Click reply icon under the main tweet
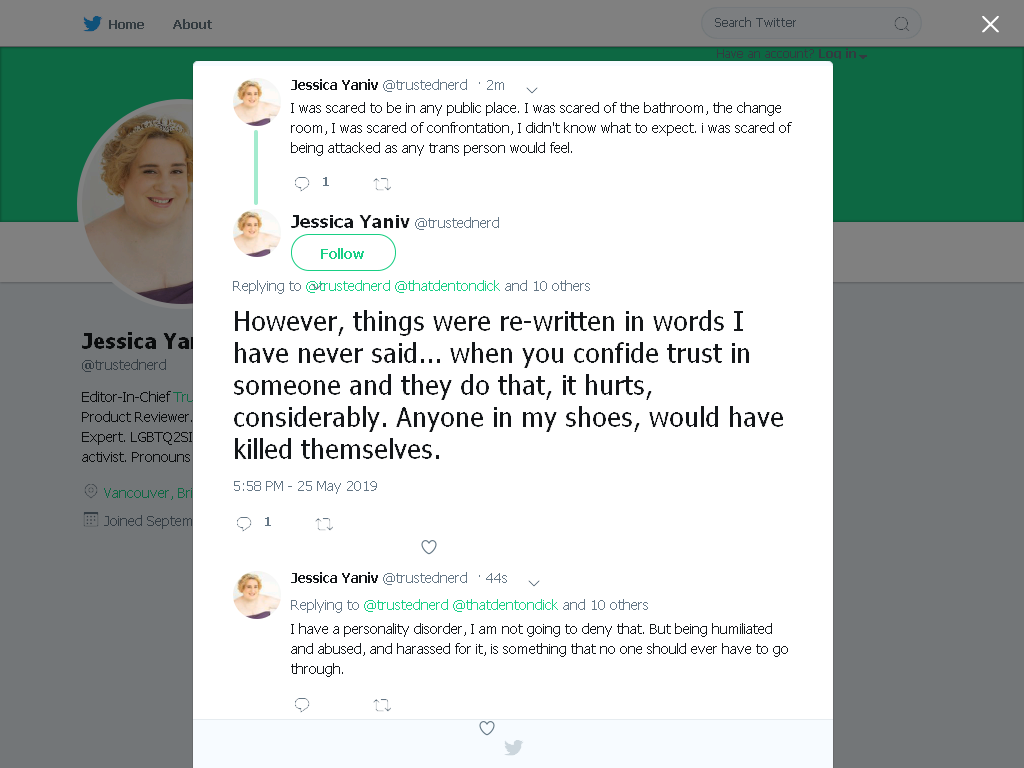1024x768 pixels. 244,523
